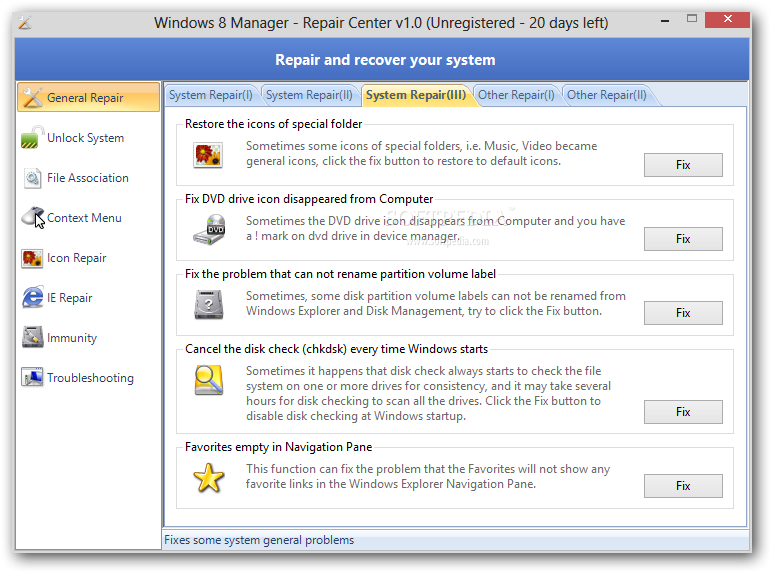Viewport: 772px width, 573px height.
Task: Click the File Association document icon
Action: click(32, 178)
